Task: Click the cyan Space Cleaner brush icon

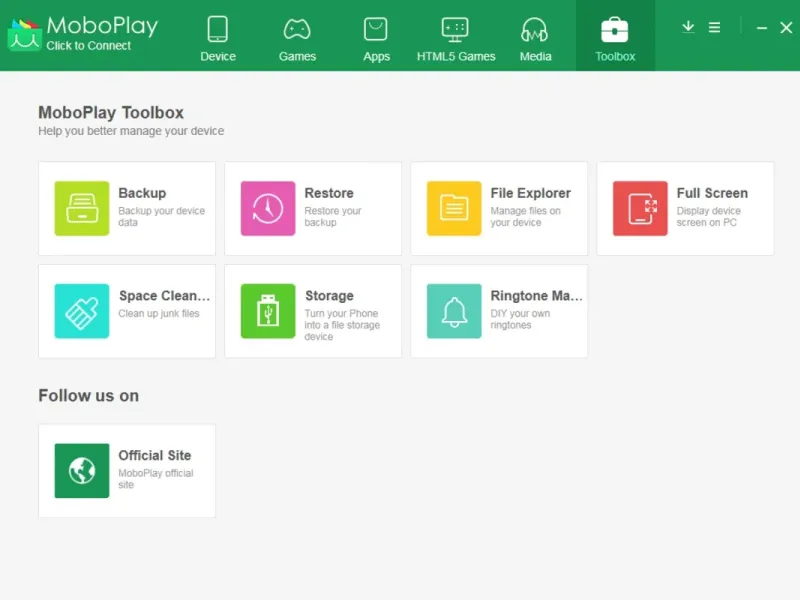Action: point(82,311)
